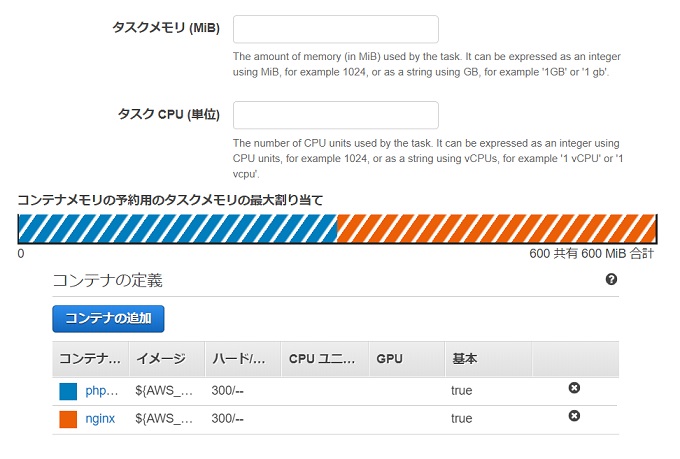Remove the php container row

tap(574, 388)
